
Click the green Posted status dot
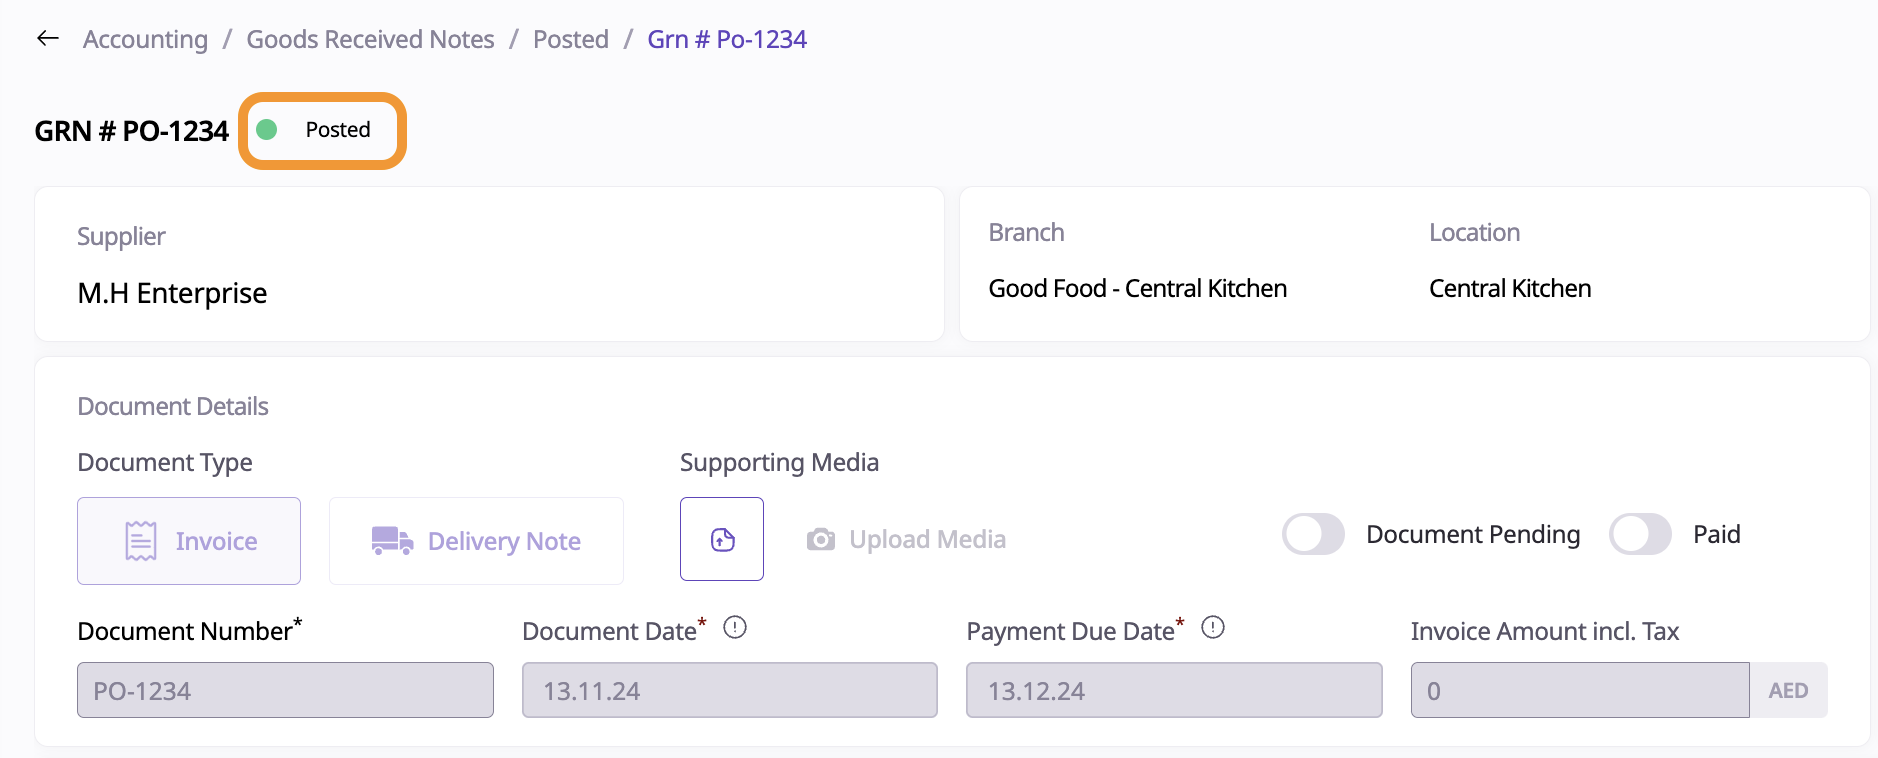(267, 130)
